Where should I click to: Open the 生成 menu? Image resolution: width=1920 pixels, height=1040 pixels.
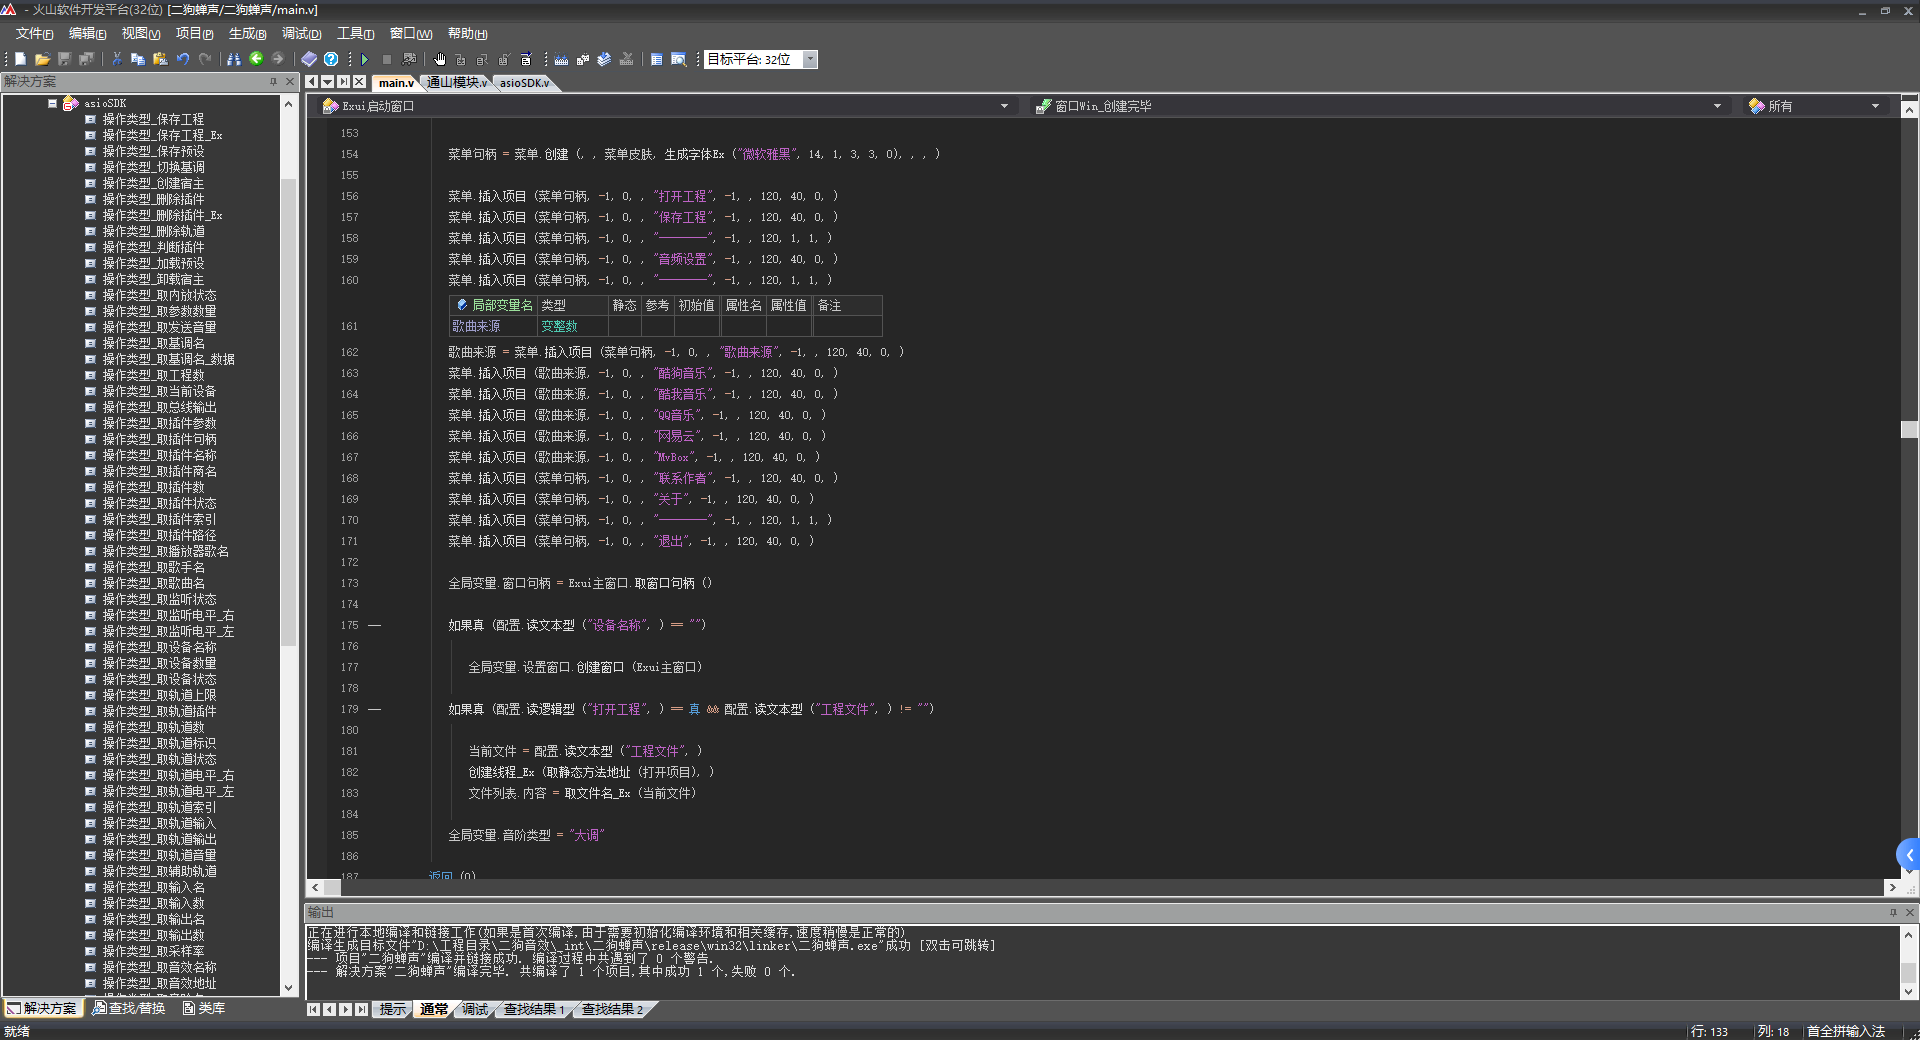click(x=247, y=34)
